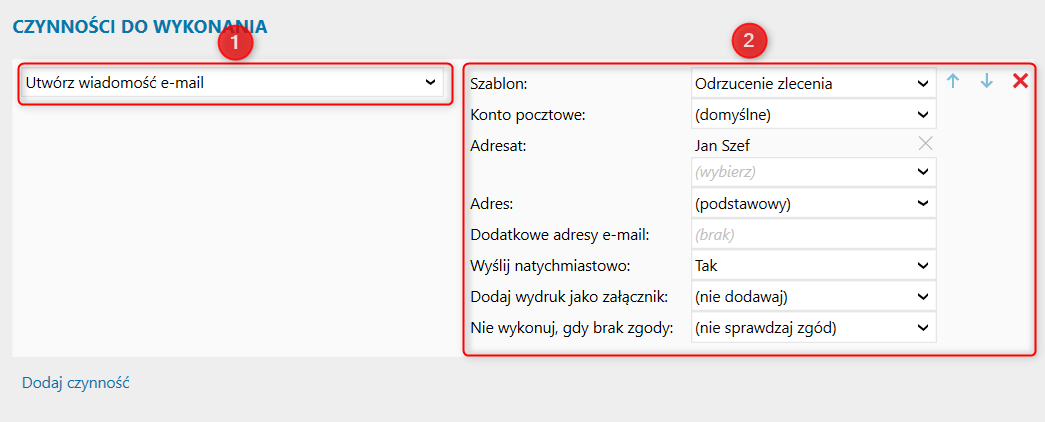Click red annotation marker number 1
Screen dimensions: 1045x422
235,42
